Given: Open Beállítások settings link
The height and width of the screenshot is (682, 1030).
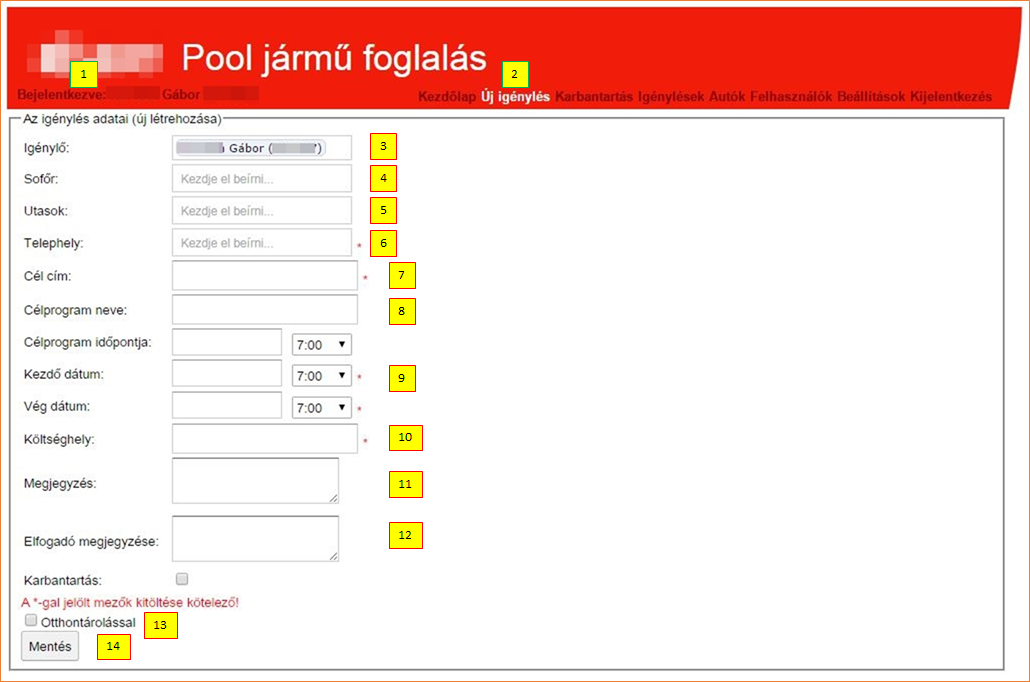Looking at the screenshot, I should pyautogui.click(x=871, y=97).
